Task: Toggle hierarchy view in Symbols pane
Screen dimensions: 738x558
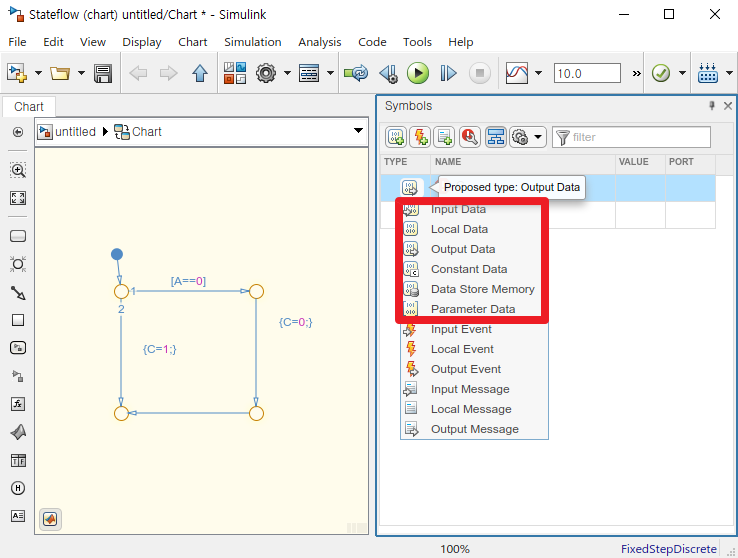Action: (496, 137)
